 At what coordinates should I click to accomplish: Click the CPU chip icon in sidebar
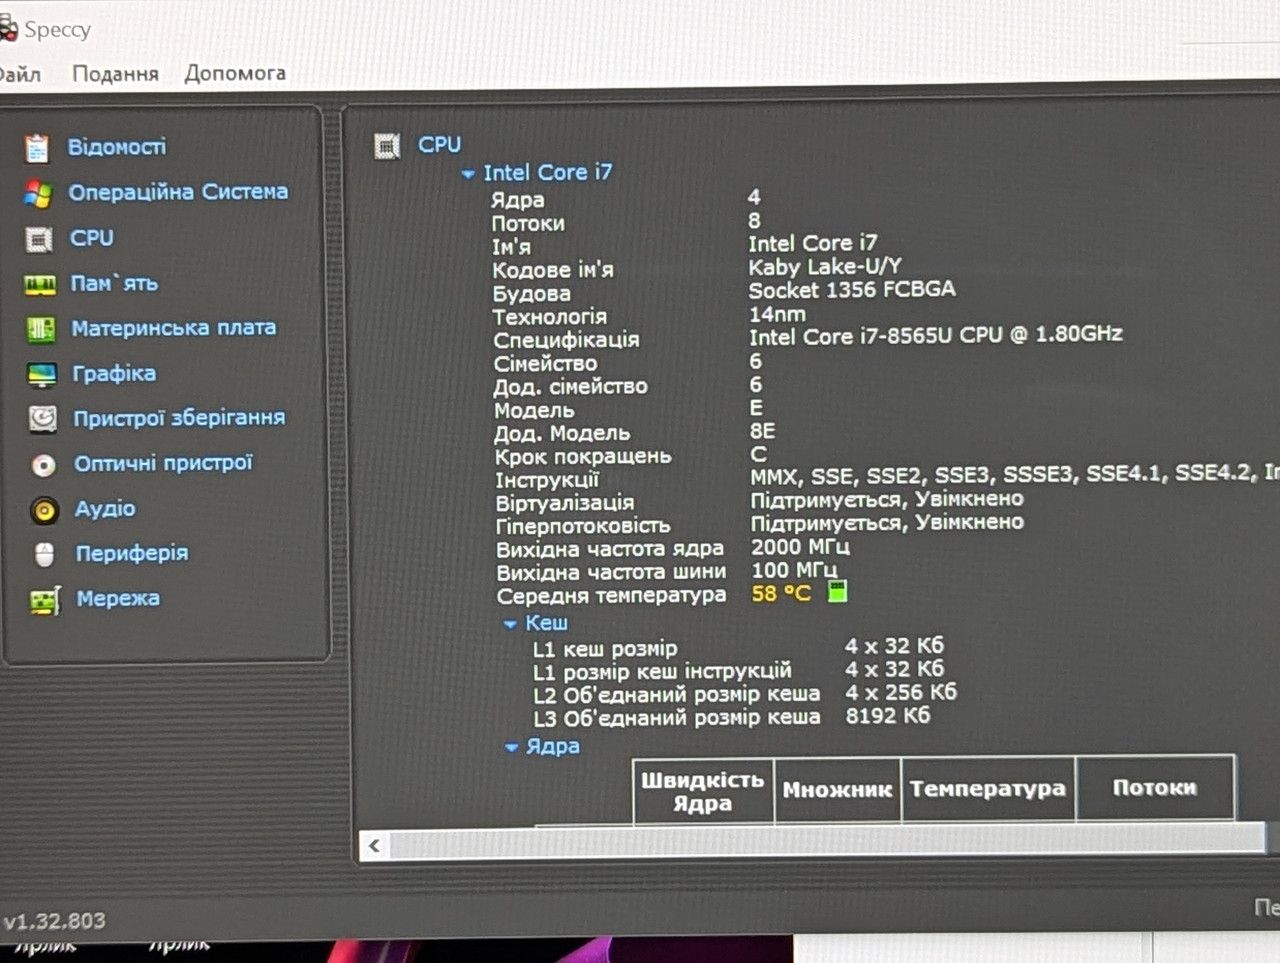[x=39, y=240]
